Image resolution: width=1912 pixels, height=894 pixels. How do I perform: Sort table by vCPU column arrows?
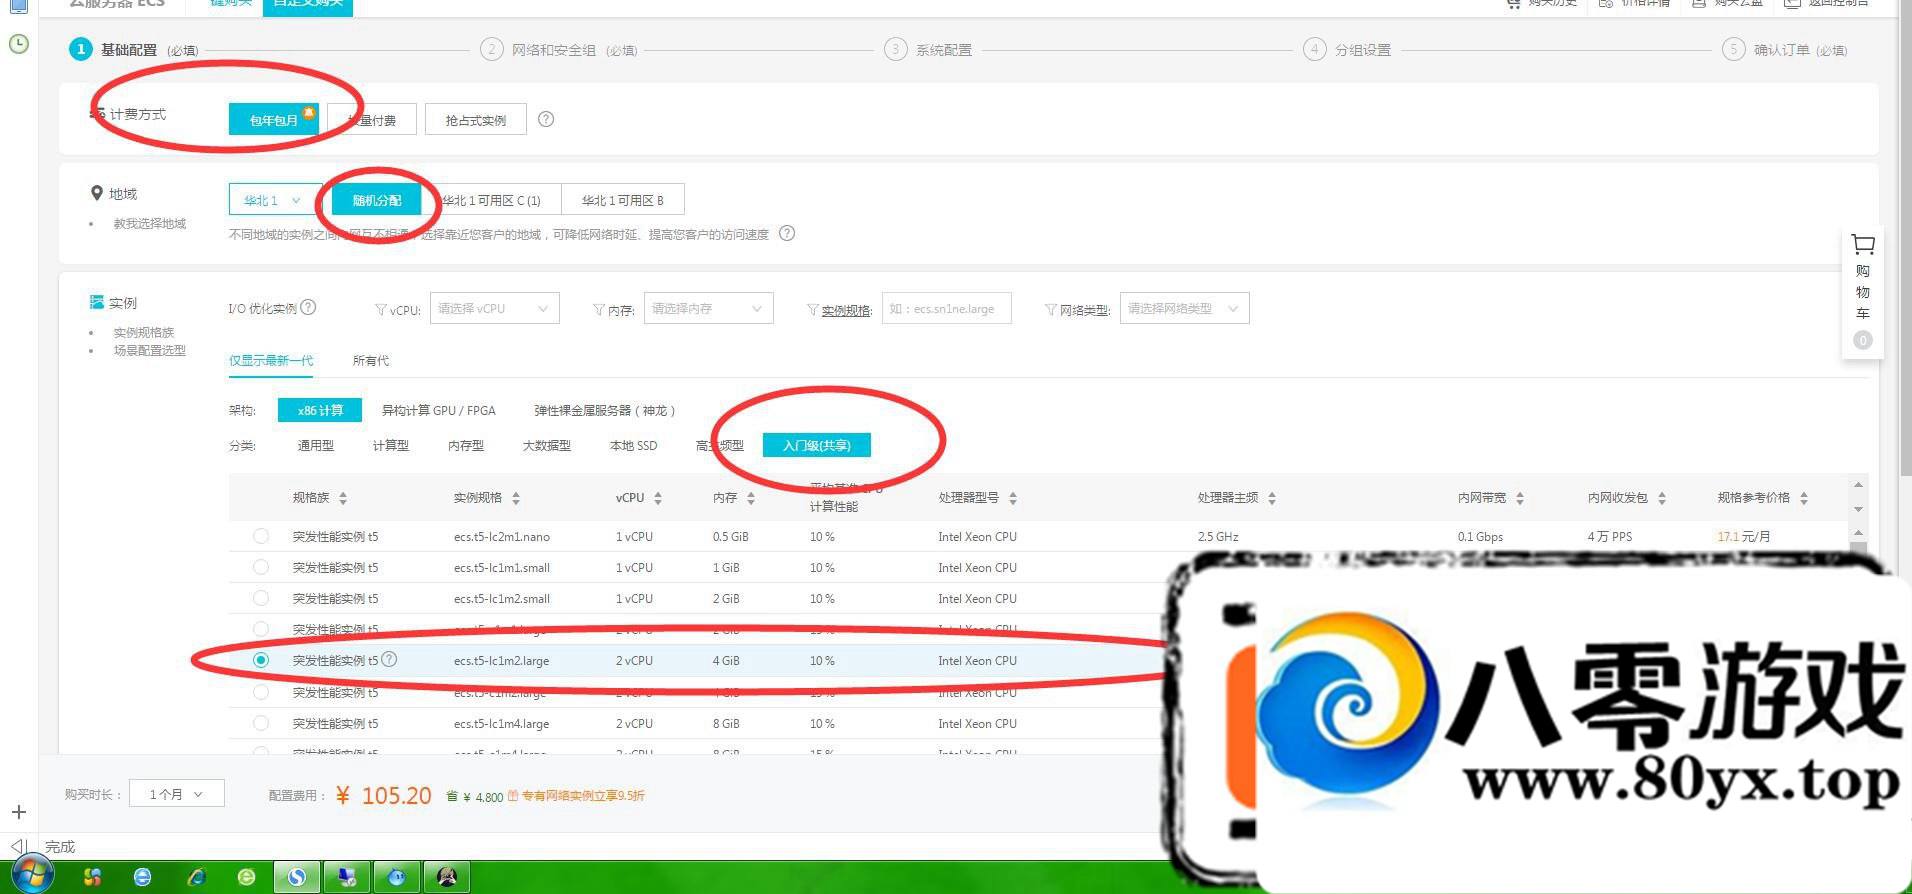click(x=658, y=498)
